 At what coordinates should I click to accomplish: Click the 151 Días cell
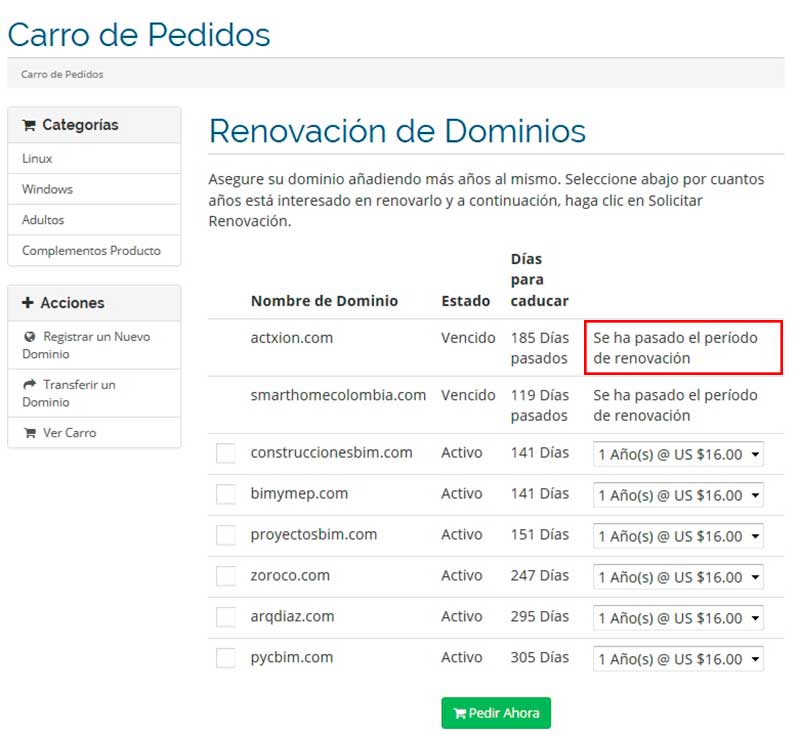click(540, 534)
